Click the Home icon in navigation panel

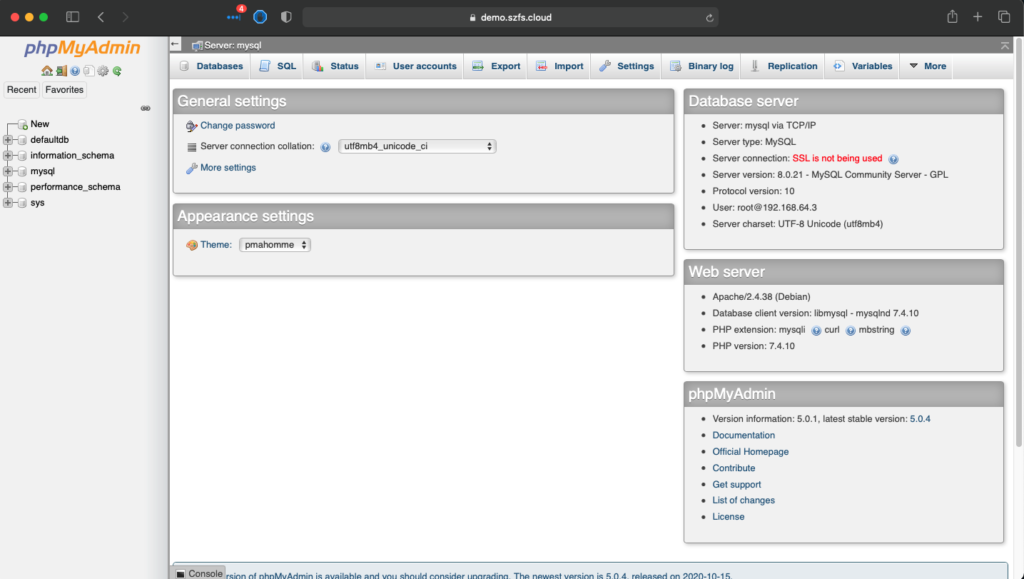(47, 71)
